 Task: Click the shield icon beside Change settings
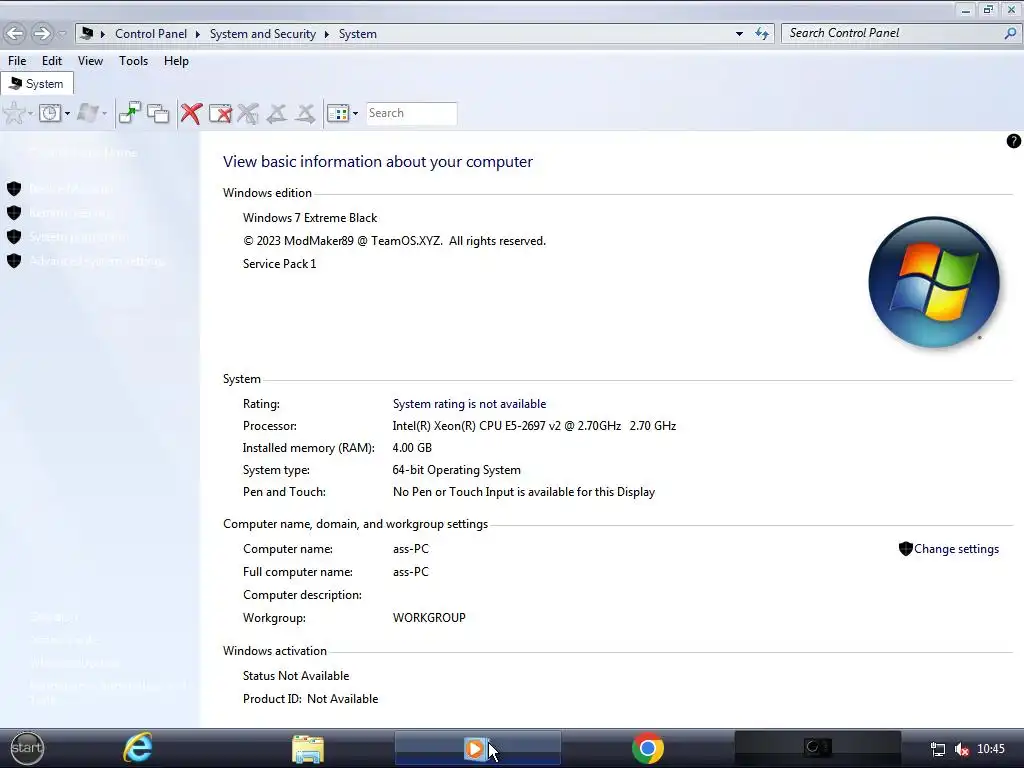pyautogui.click(x=905, y=549)
